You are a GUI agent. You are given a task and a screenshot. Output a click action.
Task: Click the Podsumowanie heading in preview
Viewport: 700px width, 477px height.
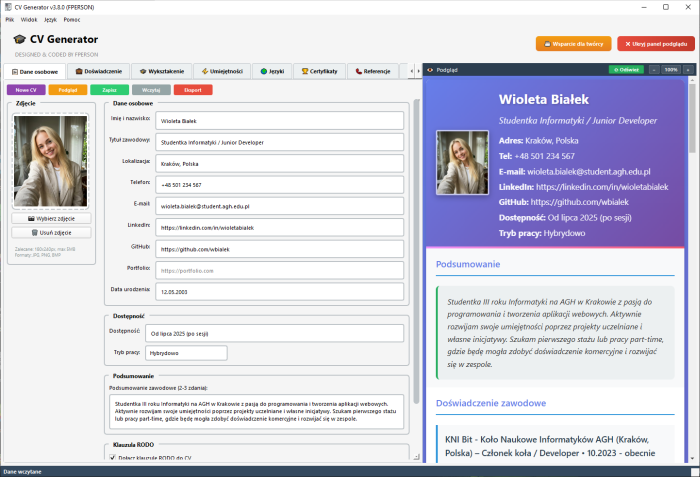[x=468, y=264]
